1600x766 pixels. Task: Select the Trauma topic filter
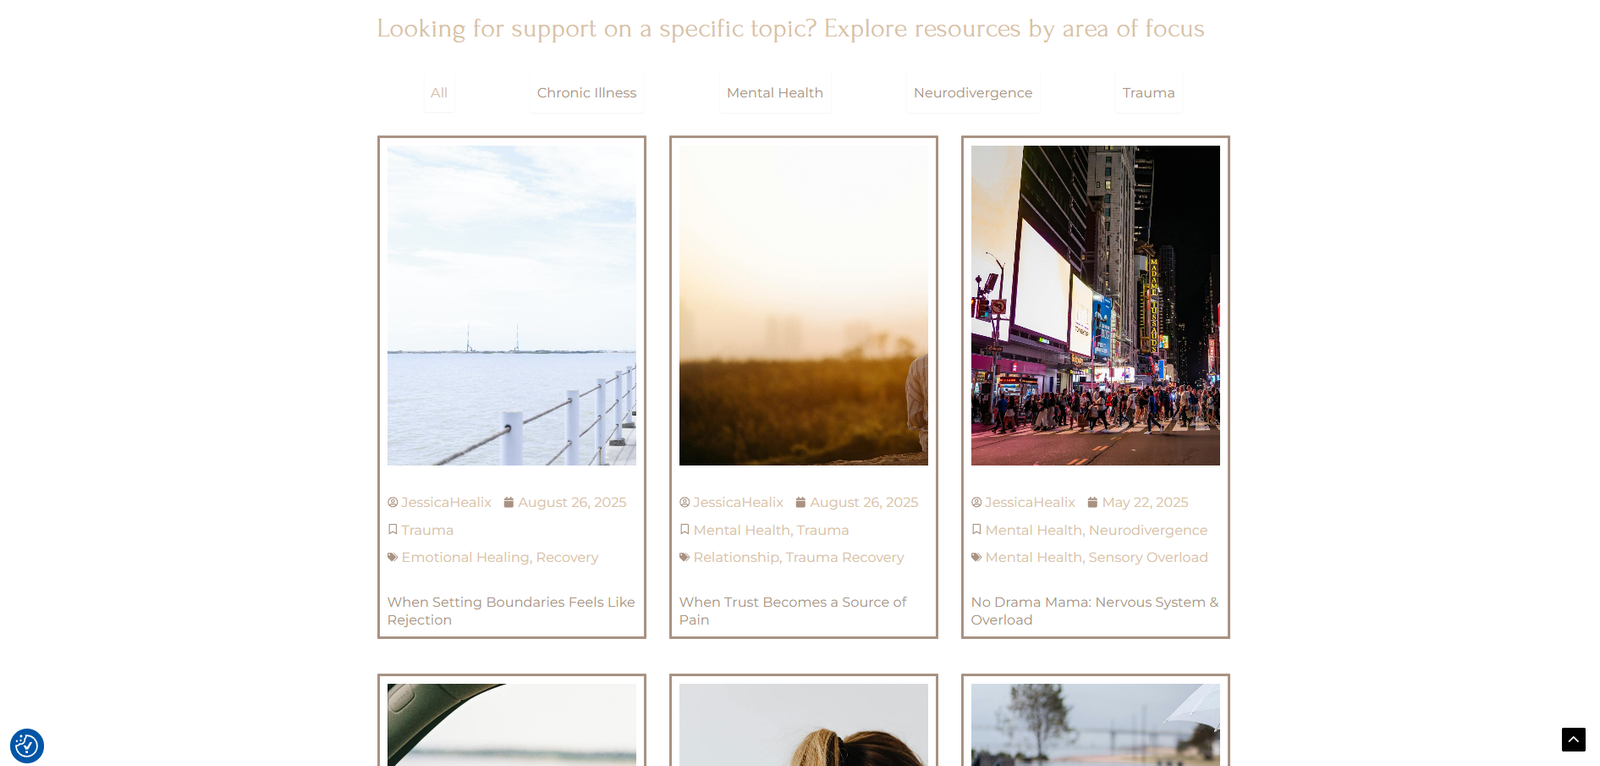pyautogui.click(x=1149, y=93)
